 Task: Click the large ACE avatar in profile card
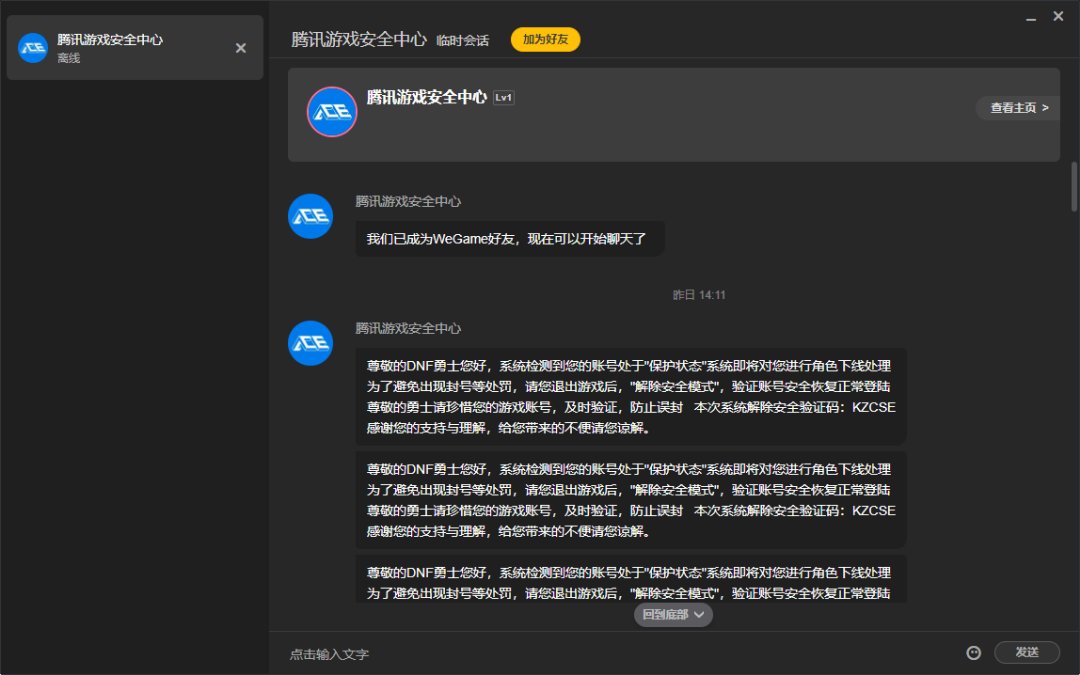pyautogui.click(x=332, y=112)
